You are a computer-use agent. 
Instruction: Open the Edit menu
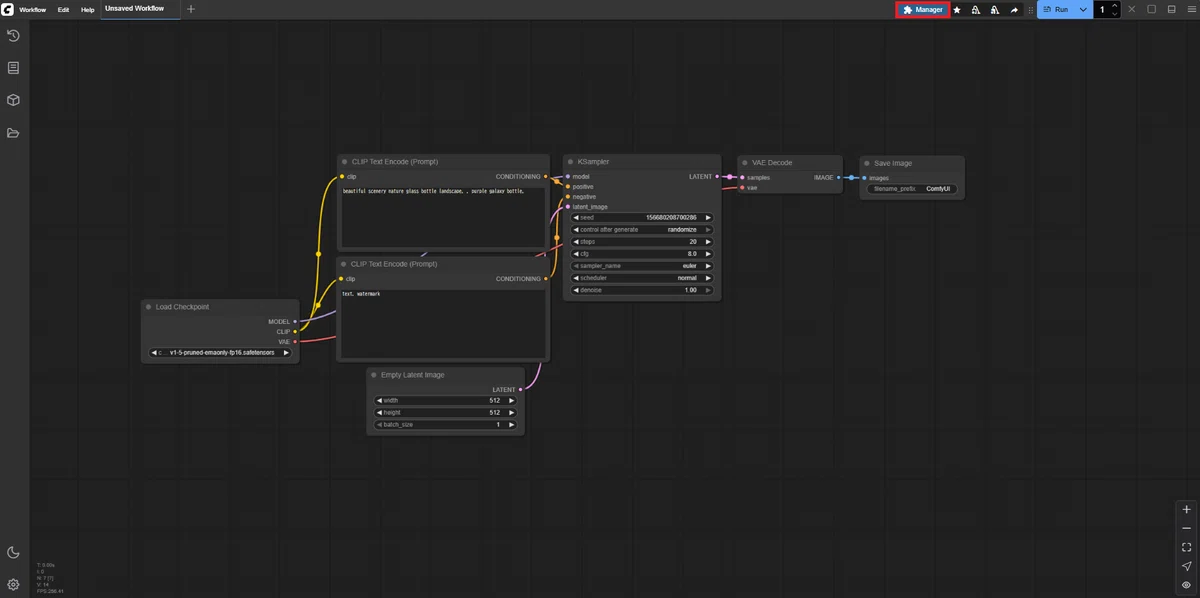pyautogui.click(x=63, y=9)
